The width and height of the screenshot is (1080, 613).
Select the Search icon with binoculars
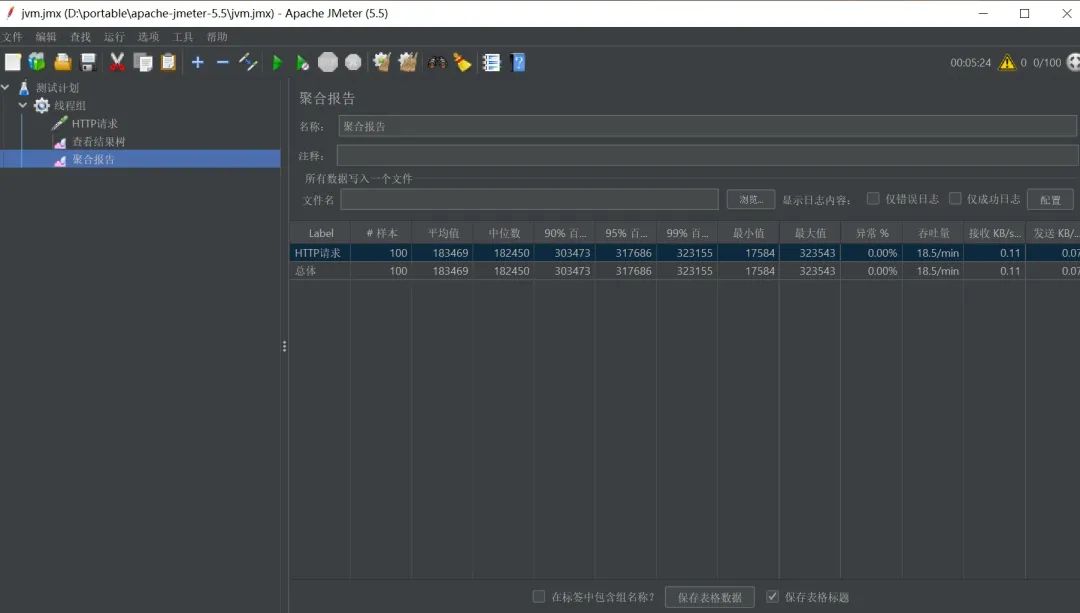437,62
